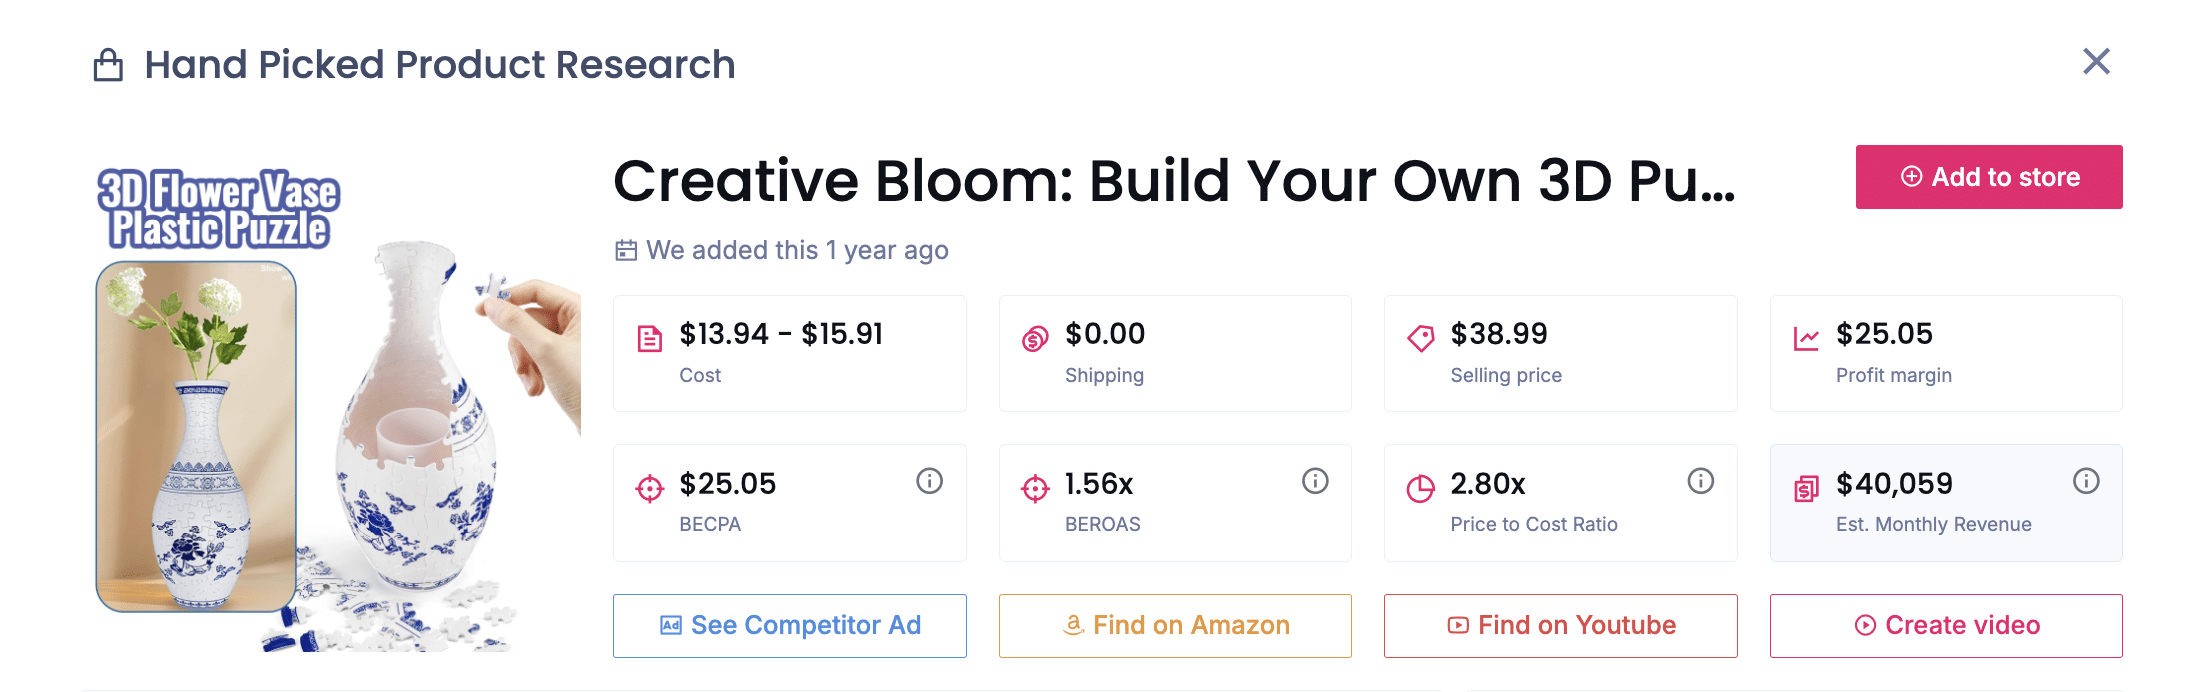Select the price tag icon beside Selling price
This screenshot has height=692, width=2208.
pyautogui.click(x=1421, y=335)
